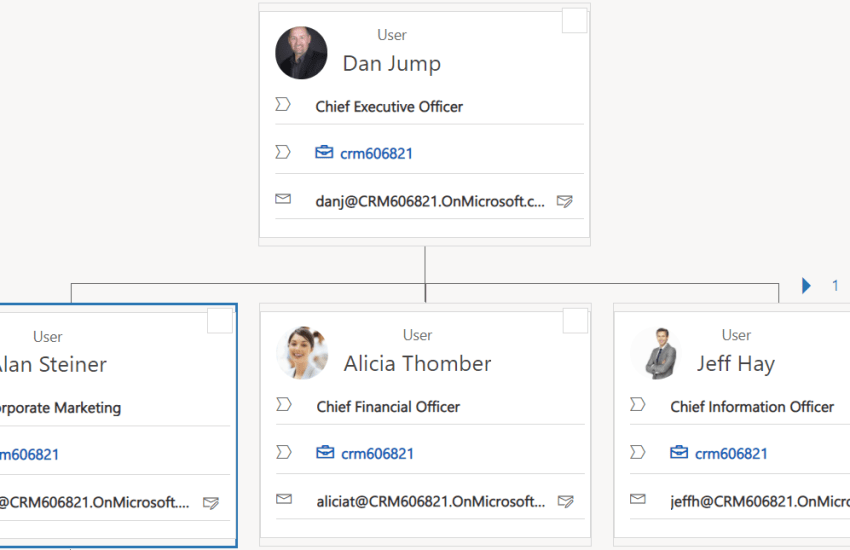
Task: Click Alicia Thomber's profile picture
Action: [x=302, y=352]
